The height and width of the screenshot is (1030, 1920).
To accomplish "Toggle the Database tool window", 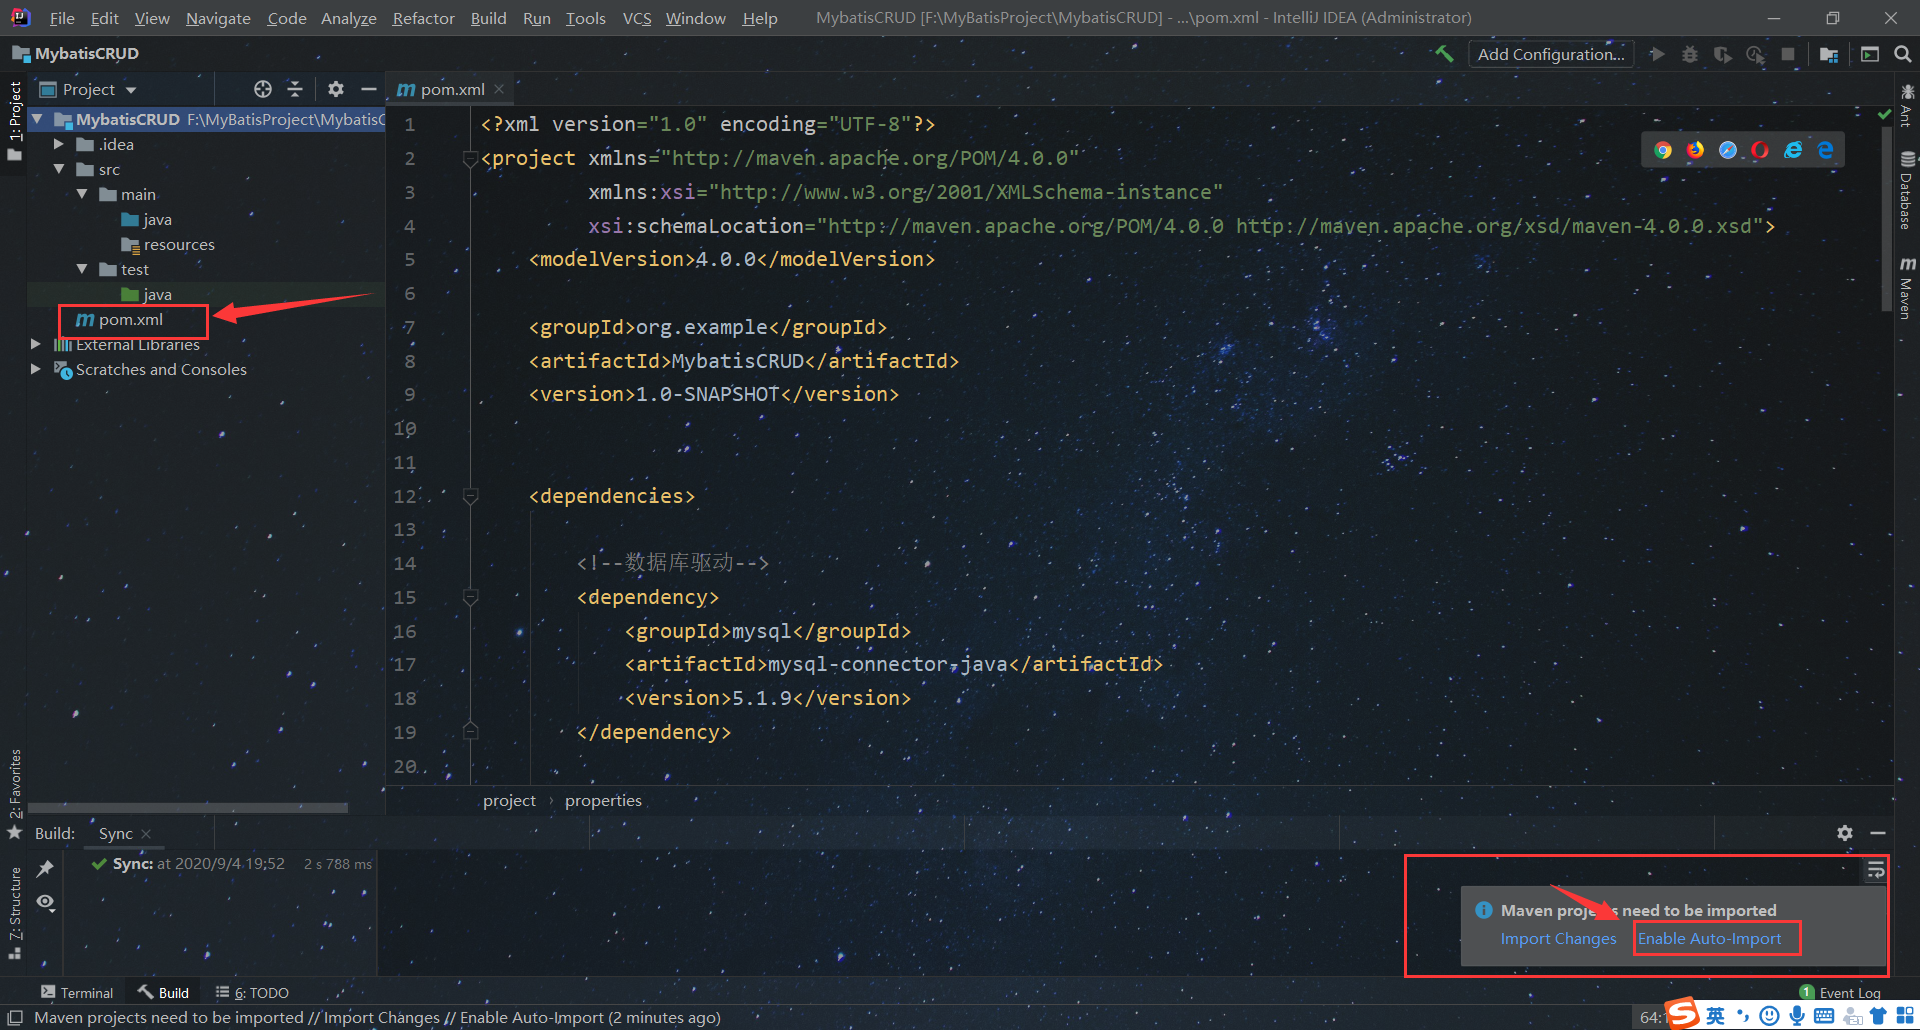I will [1907, 190].
